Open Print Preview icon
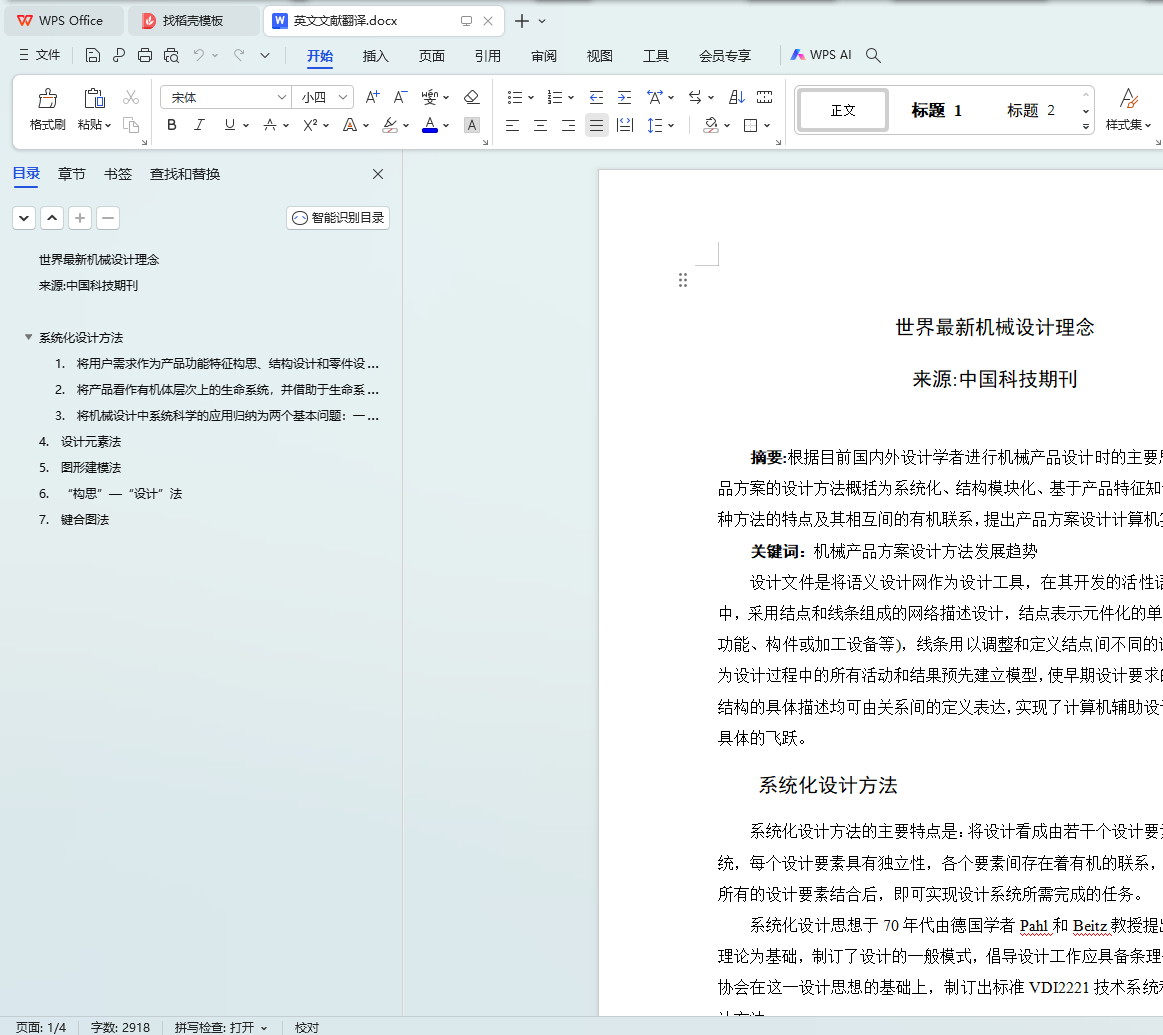This screenshot has height=1035, width=1163. tap(171, 55)
